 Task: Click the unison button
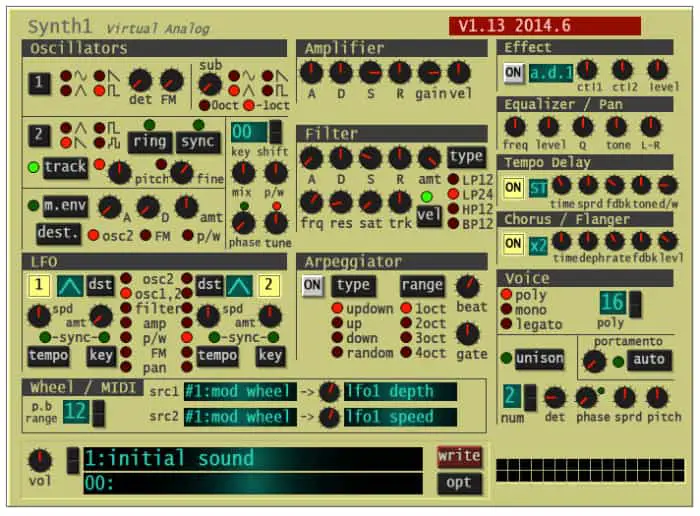[539, 358]
